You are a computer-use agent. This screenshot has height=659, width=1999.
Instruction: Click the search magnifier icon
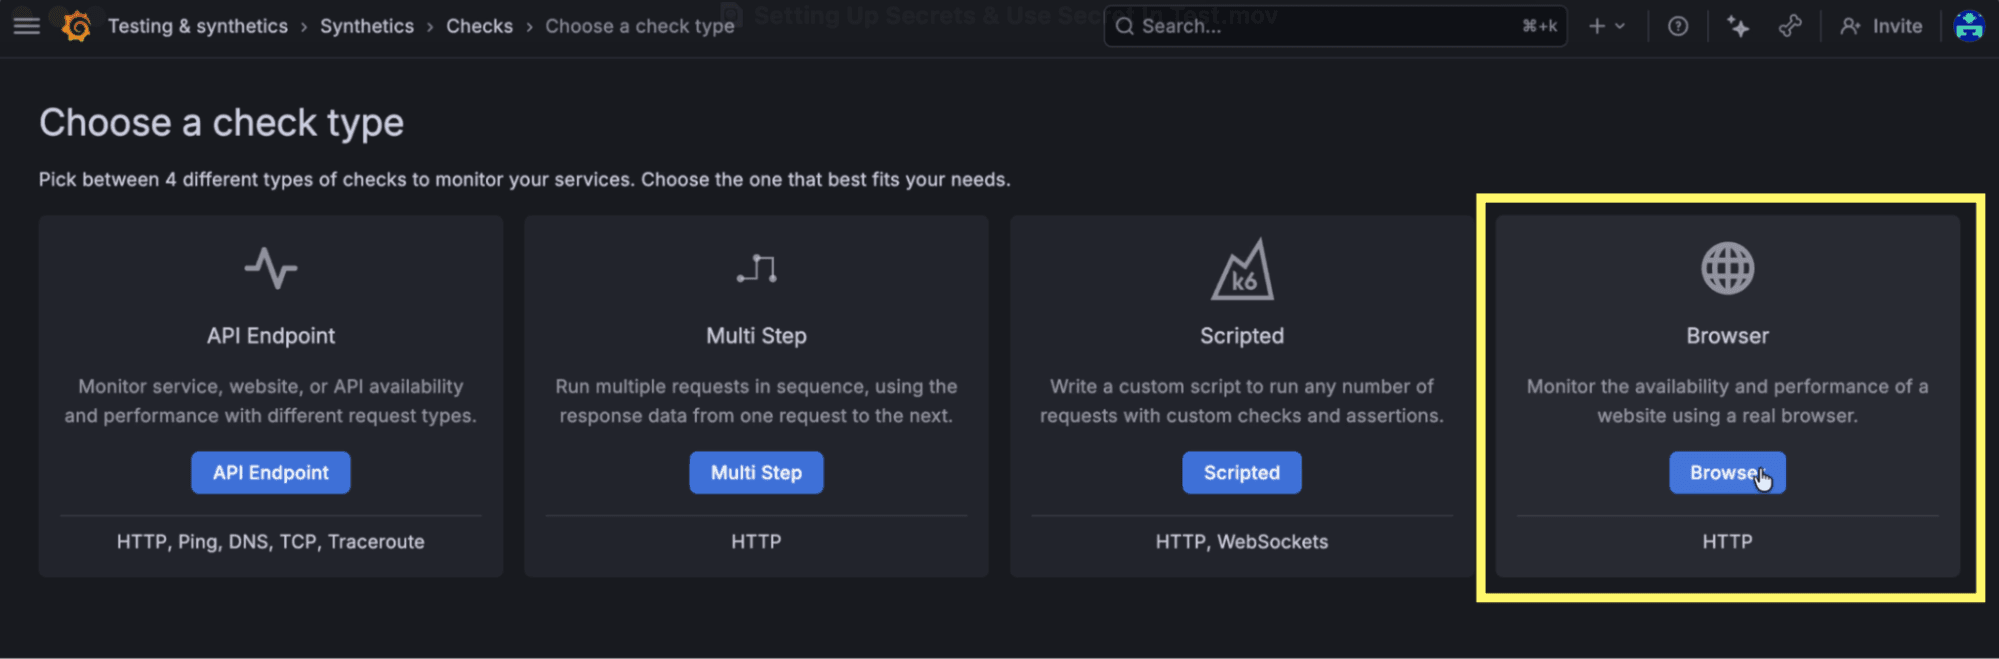point(1125,26)
